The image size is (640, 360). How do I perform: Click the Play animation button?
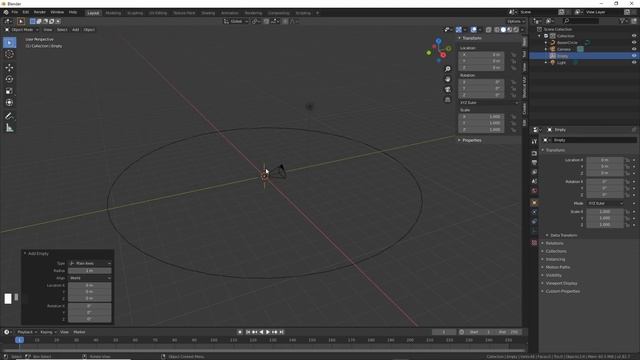pos(268,332)
